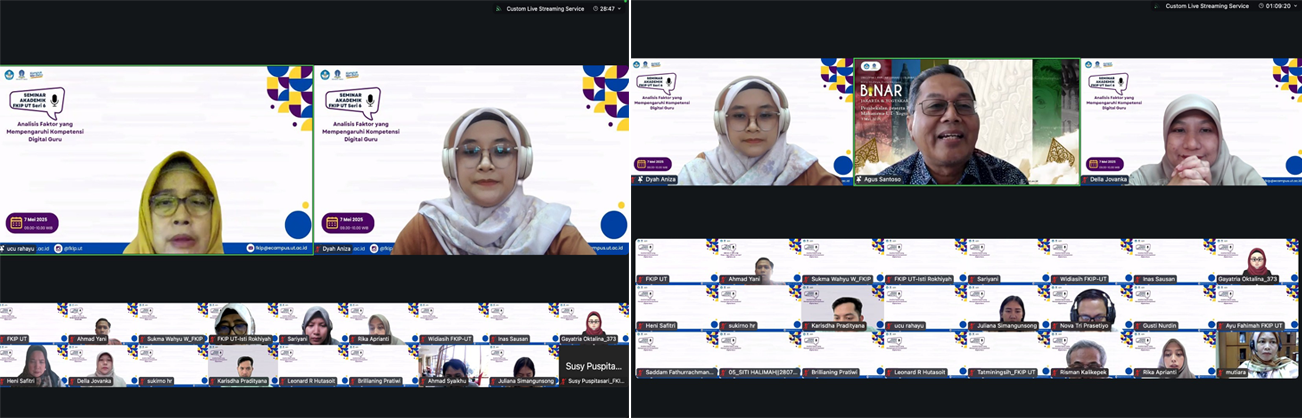
Task: Select Juliana Simangunsong tile in the 01:09:20 meeting
Action: (x=1009, y=308)
